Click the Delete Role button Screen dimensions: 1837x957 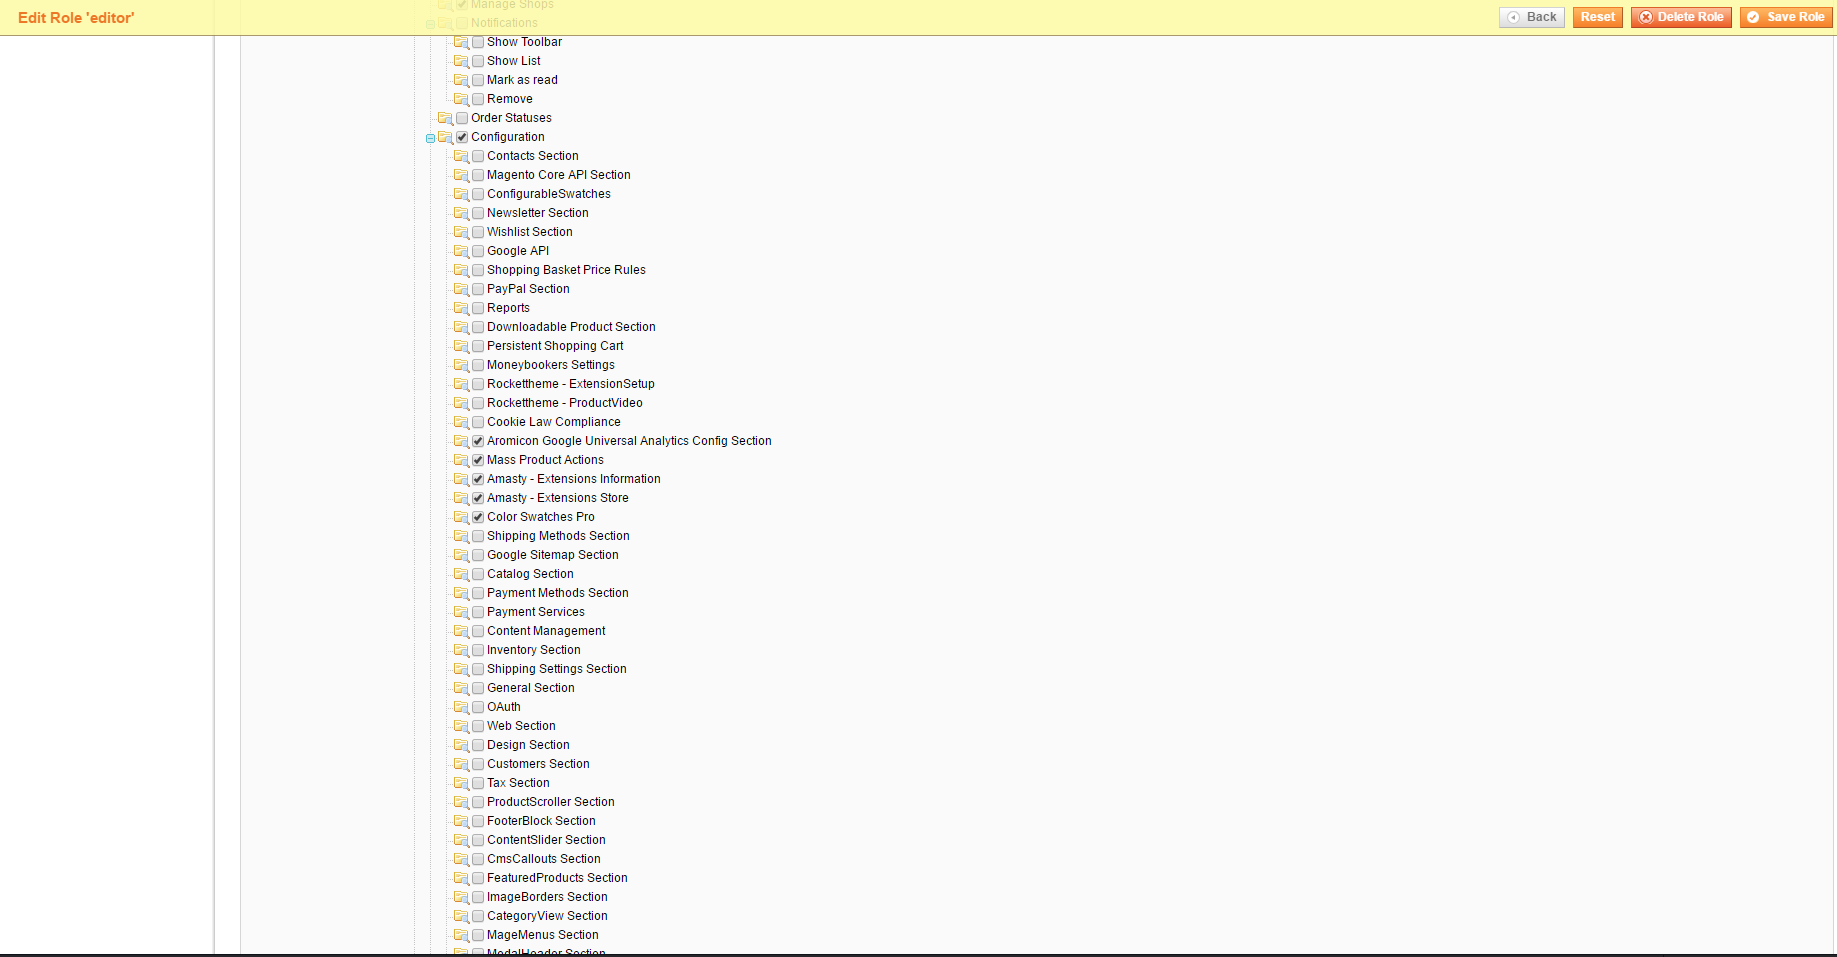coord(1681,17)
